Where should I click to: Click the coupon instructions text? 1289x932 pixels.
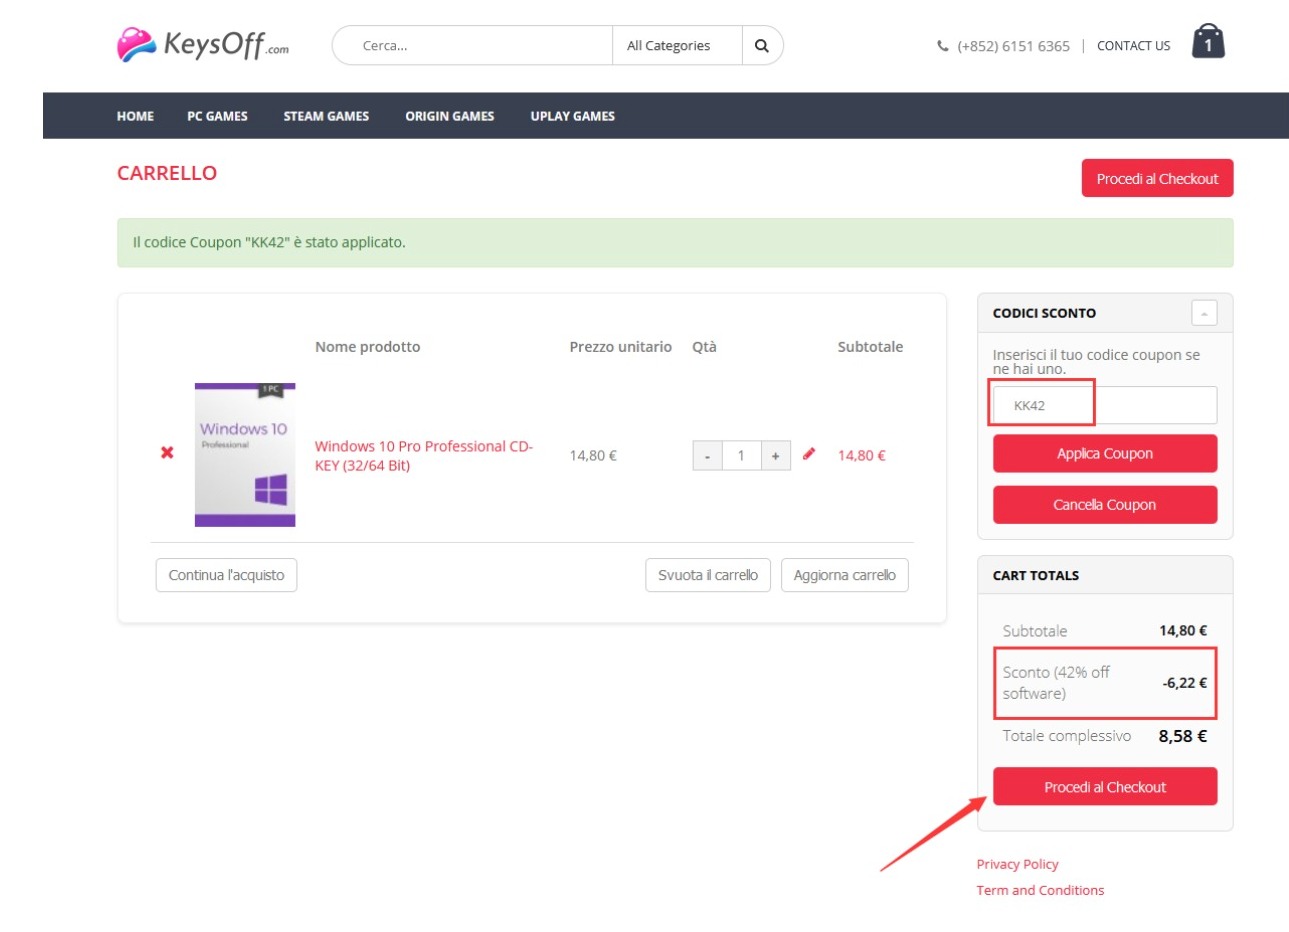point(1096,362)
